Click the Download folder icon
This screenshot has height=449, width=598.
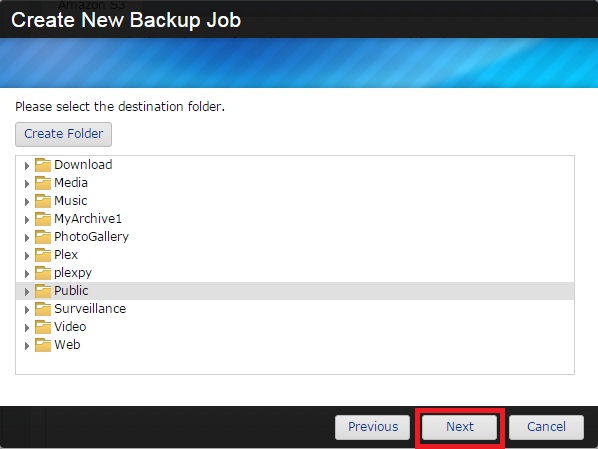[x=43, y=165]
